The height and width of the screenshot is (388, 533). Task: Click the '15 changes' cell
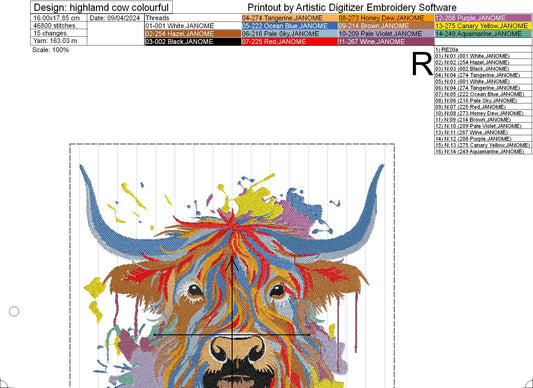tap(59, 33)
